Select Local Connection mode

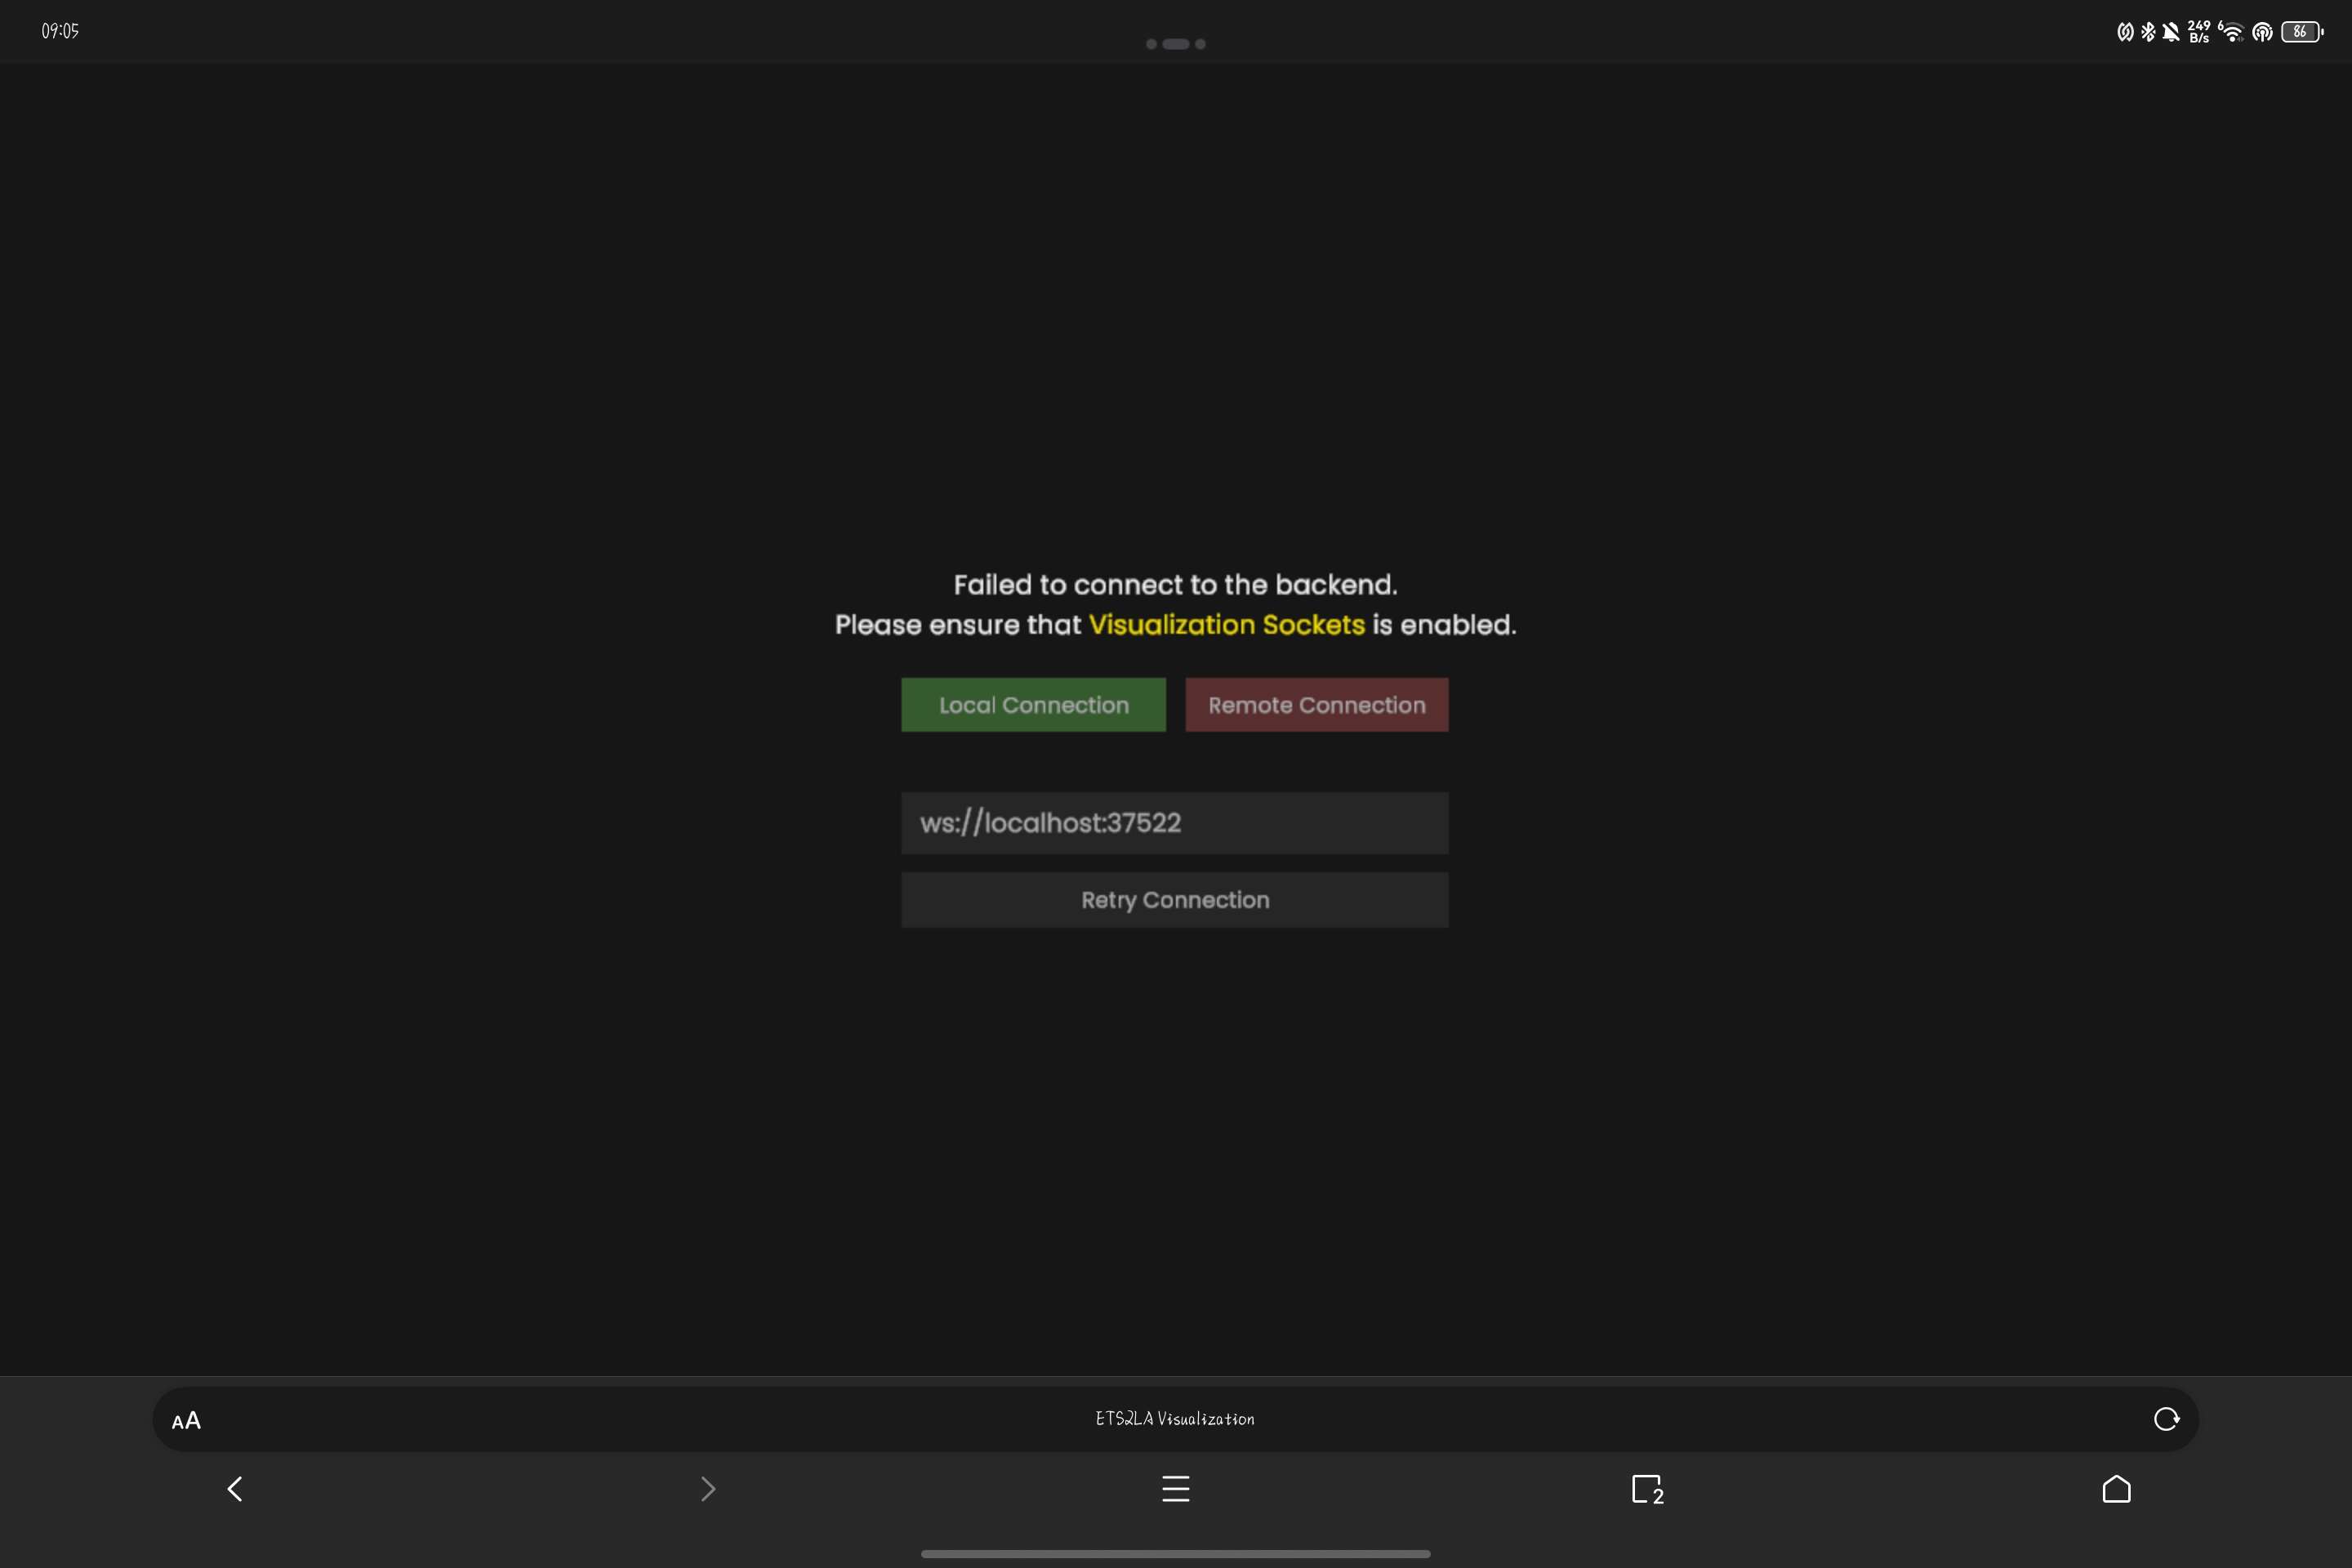pos(1033,705)
